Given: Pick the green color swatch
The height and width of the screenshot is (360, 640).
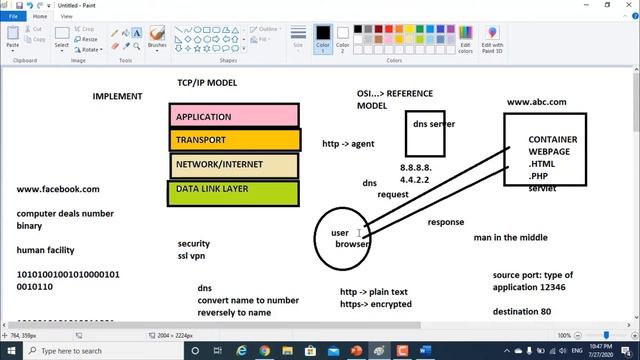Looking at the screenshot, I should [x=420, y=29].
